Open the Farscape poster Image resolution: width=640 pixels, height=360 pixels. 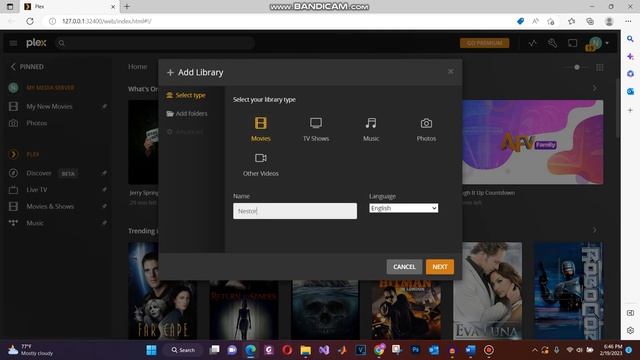(x=162, y=291)
